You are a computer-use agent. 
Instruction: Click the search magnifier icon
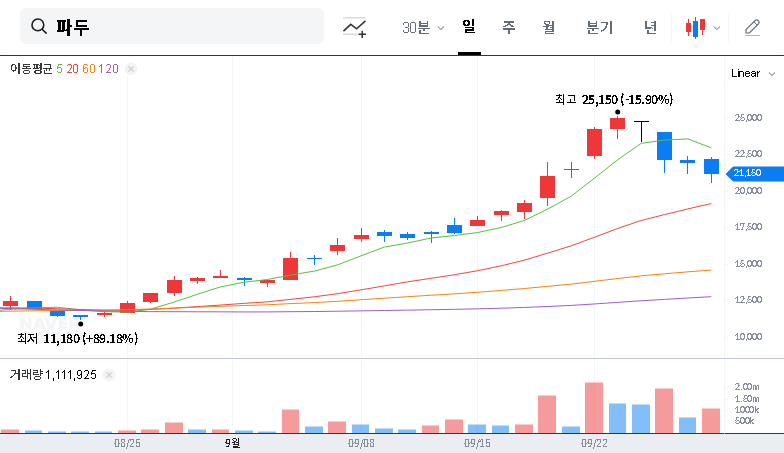coord(38,26)
